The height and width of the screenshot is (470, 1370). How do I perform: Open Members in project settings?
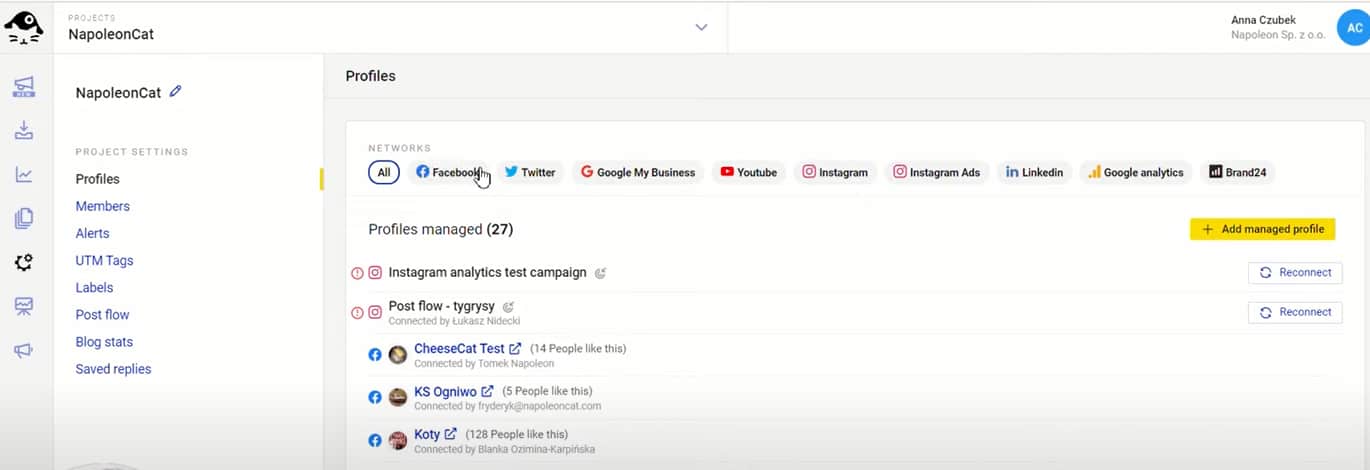coord(103,206)
